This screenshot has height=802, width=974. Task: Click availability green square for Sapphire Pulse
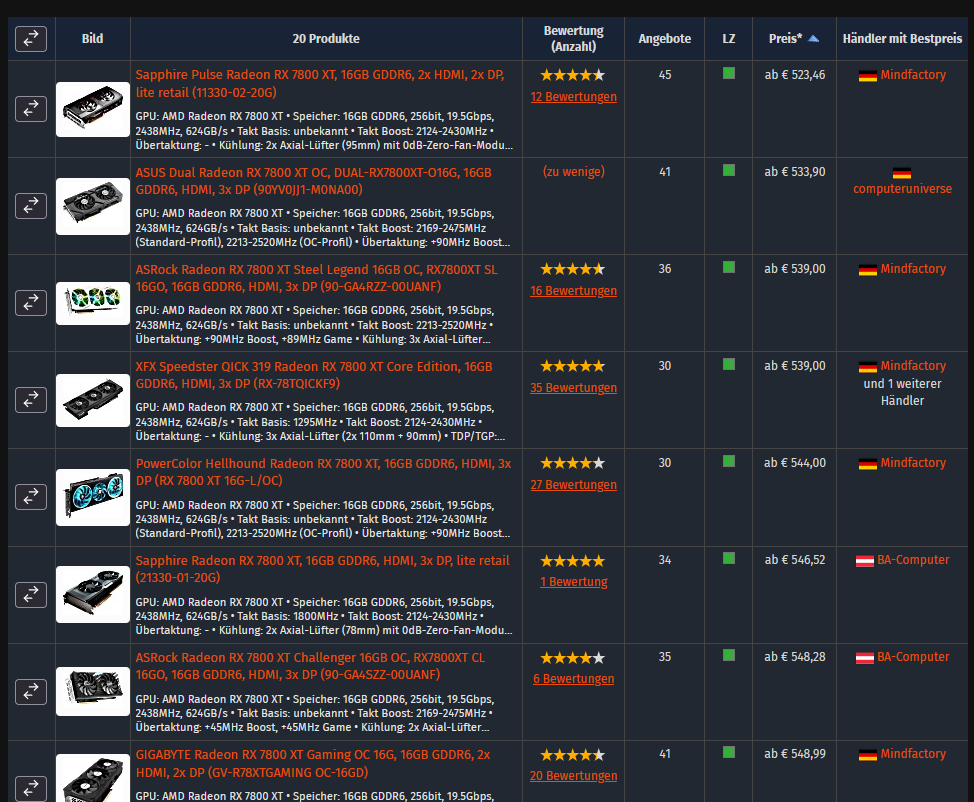point(729,73)
